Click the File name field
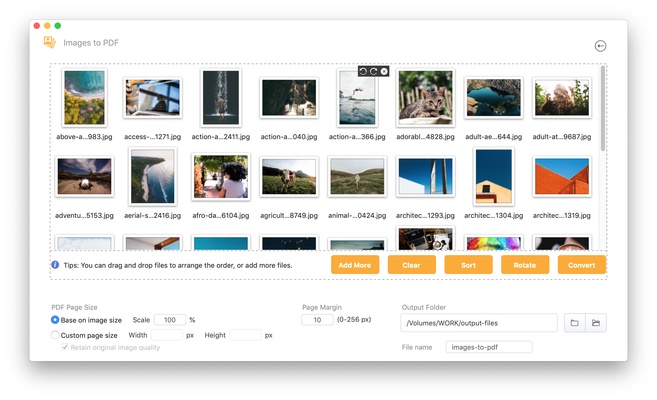 [x=489, y=347]
